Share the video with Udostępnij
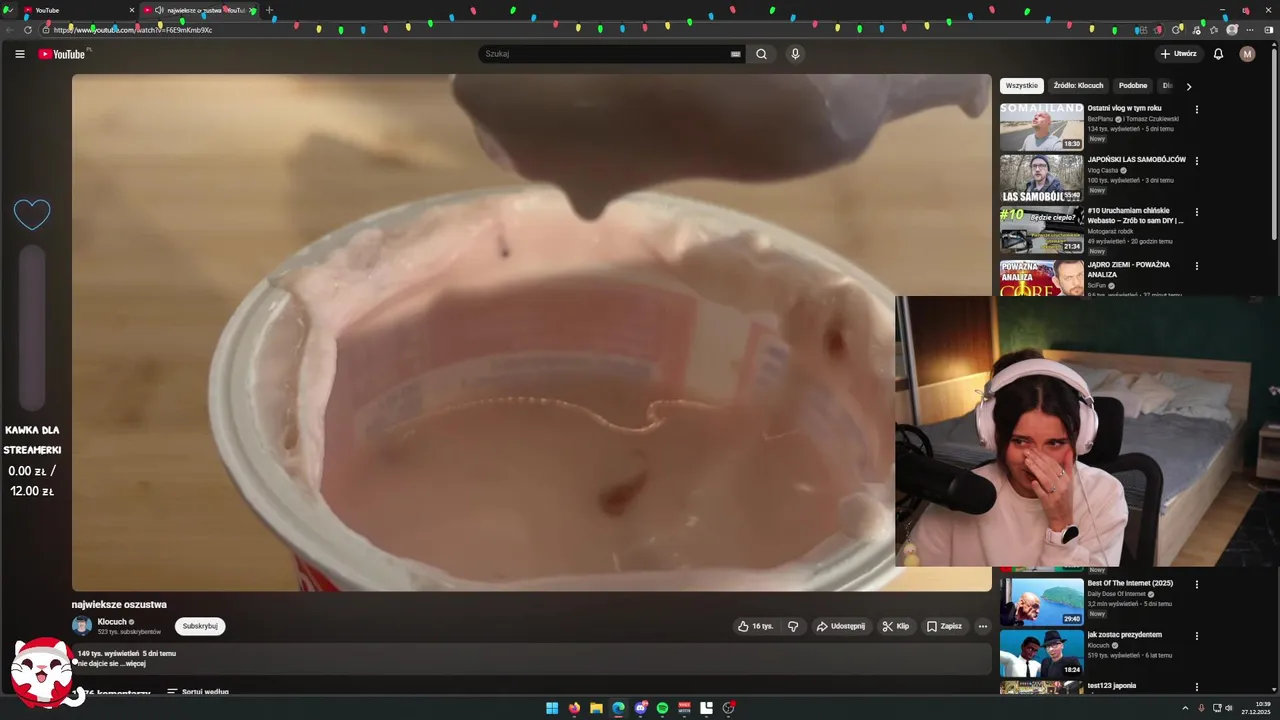The height and width of the screenshot is (720, 1280). coord(840,626)
